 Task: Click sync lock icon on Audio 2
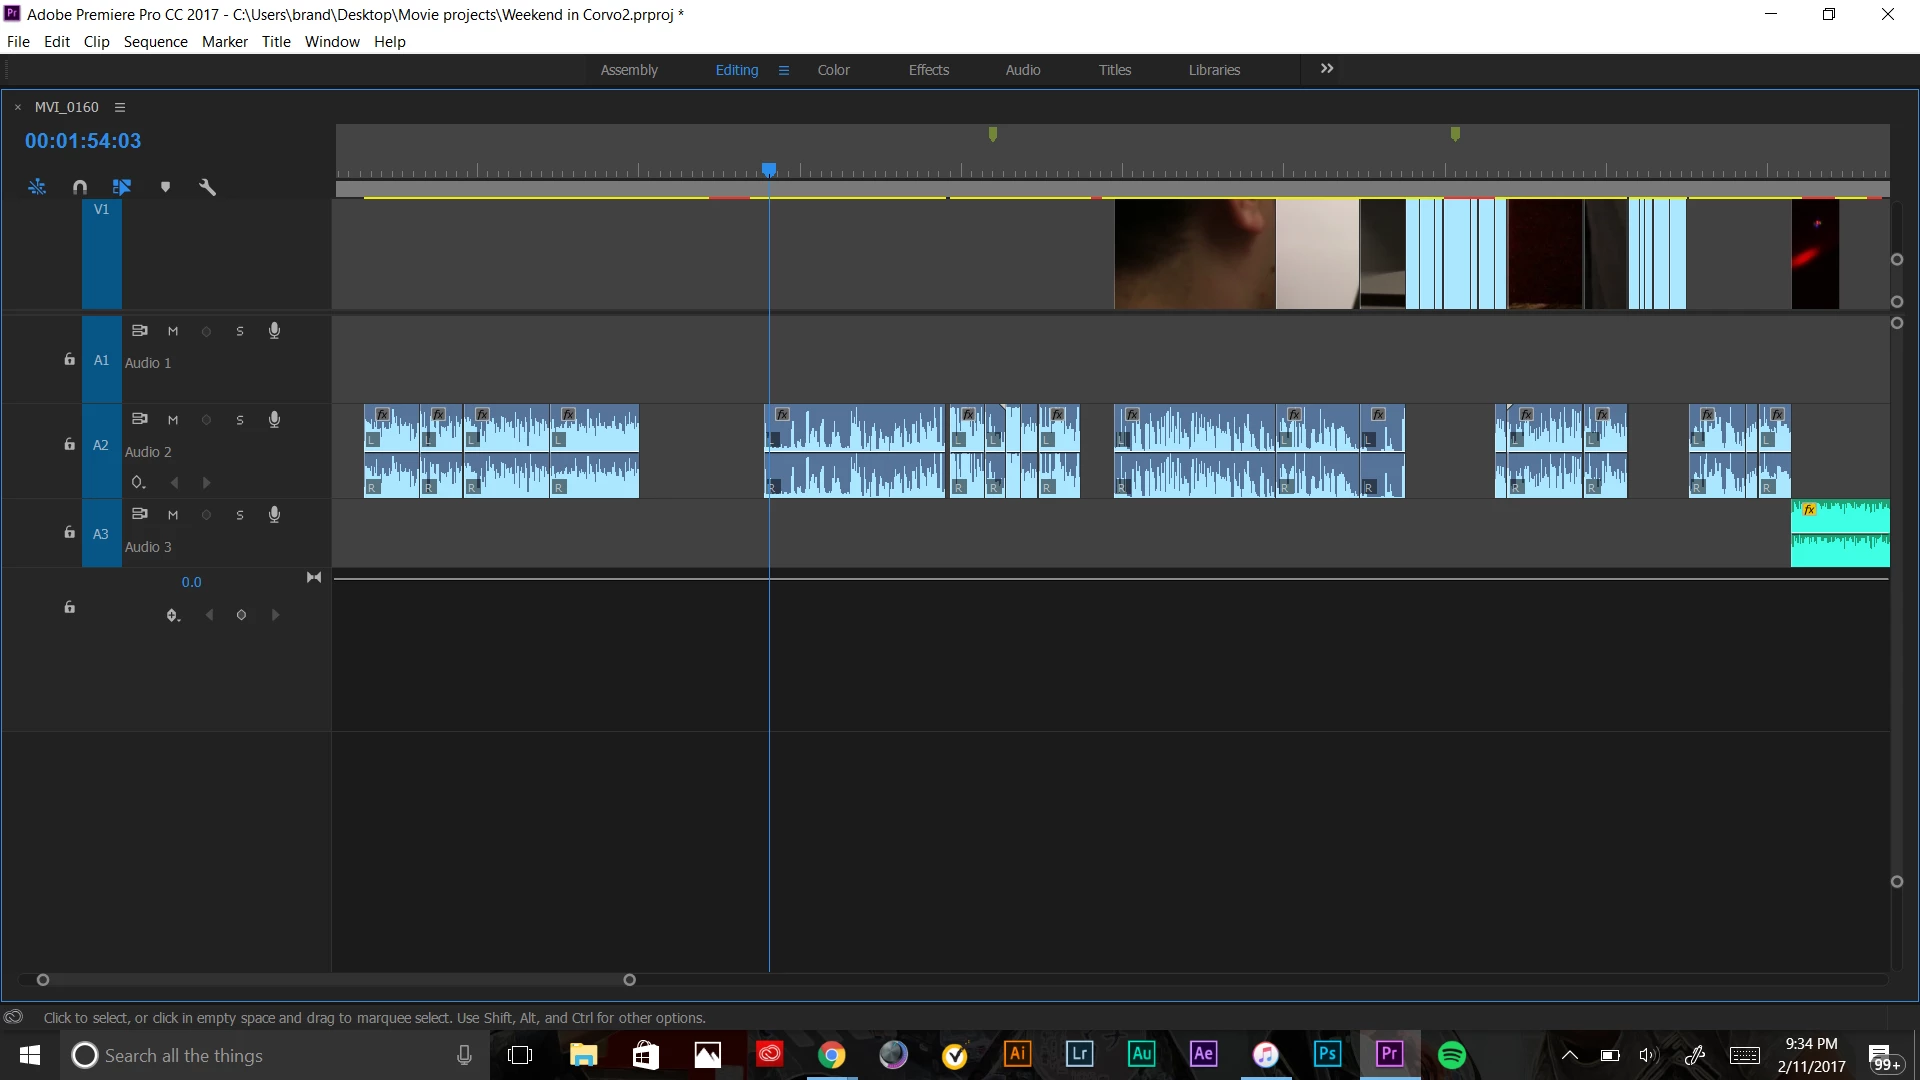pyautogui.click(x=140, y=419)
